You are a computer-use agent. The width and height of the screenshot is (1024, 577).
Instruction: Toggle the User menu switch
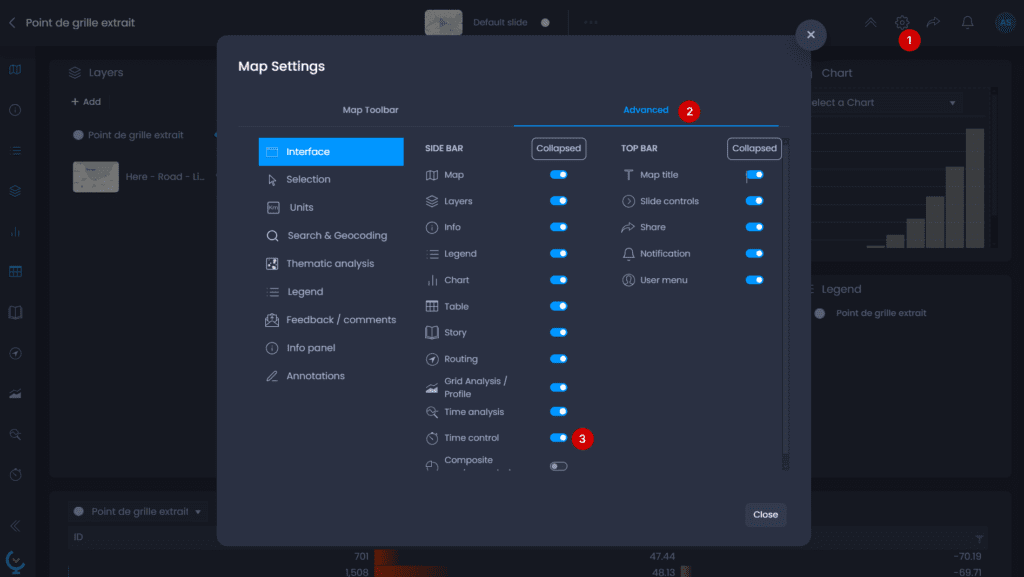(754, 280)
